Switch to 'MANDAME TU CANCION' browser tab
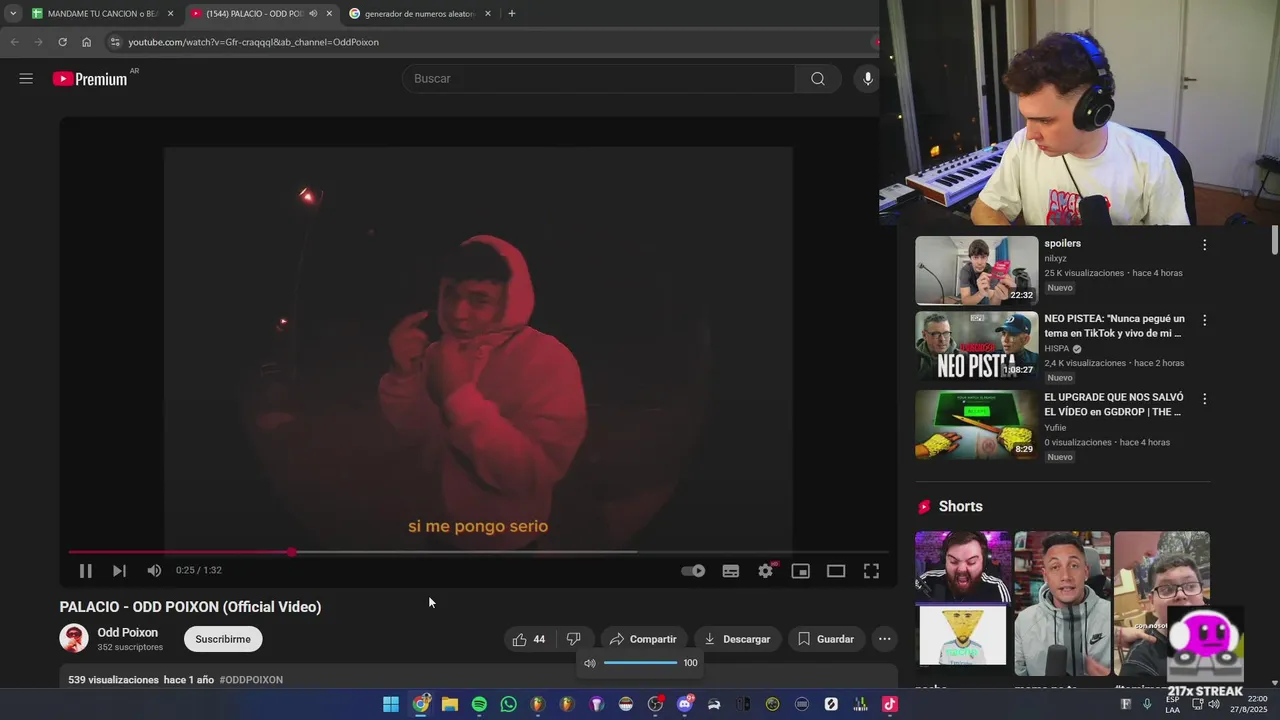This screenshot has width=1280, height=720. [x=102, y=14]
